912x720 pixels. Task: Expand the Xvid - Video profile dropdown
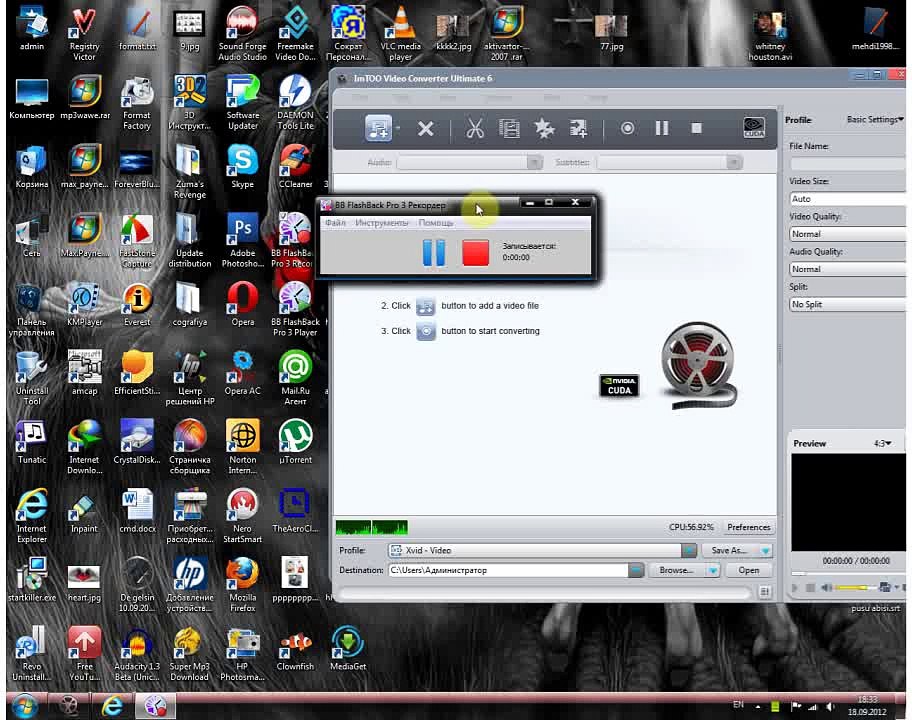pos(689,550)
